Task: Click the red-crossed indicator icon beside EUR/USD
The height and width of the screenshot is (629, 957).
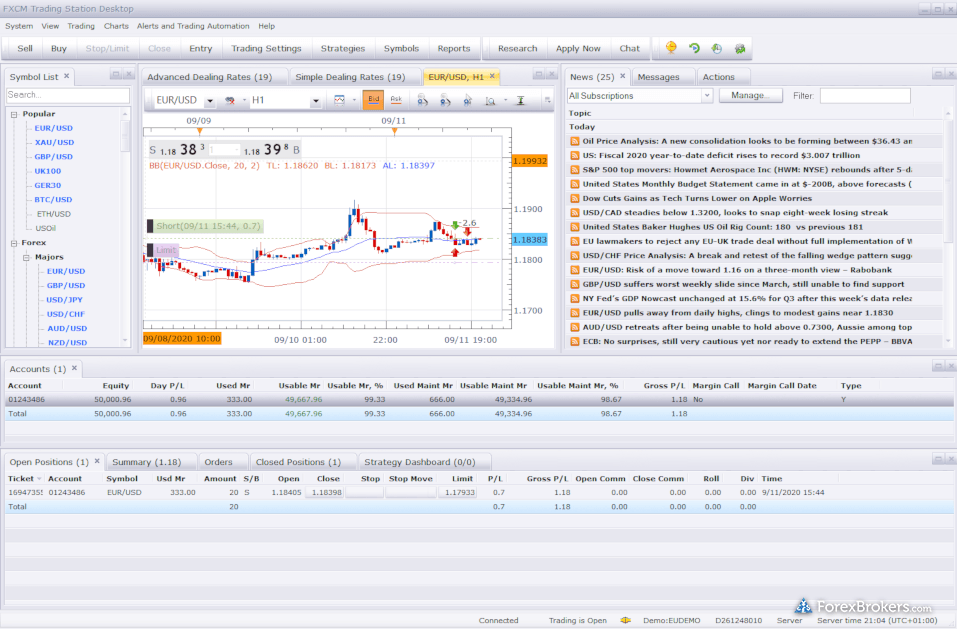Action: pos(230,100)
